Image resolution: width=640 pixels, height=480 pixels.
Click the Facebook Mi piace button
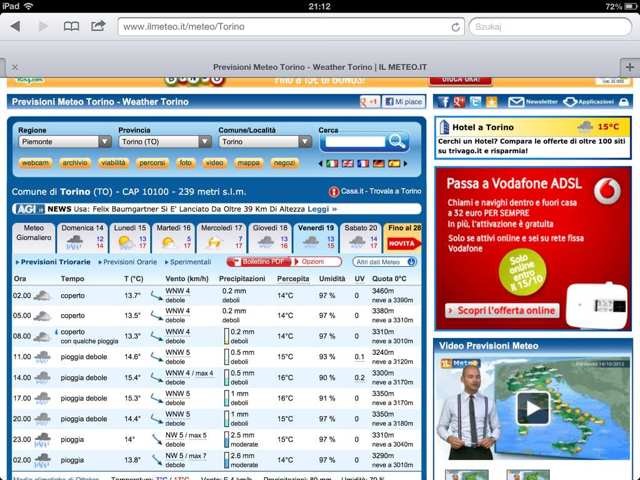(404, 102)
